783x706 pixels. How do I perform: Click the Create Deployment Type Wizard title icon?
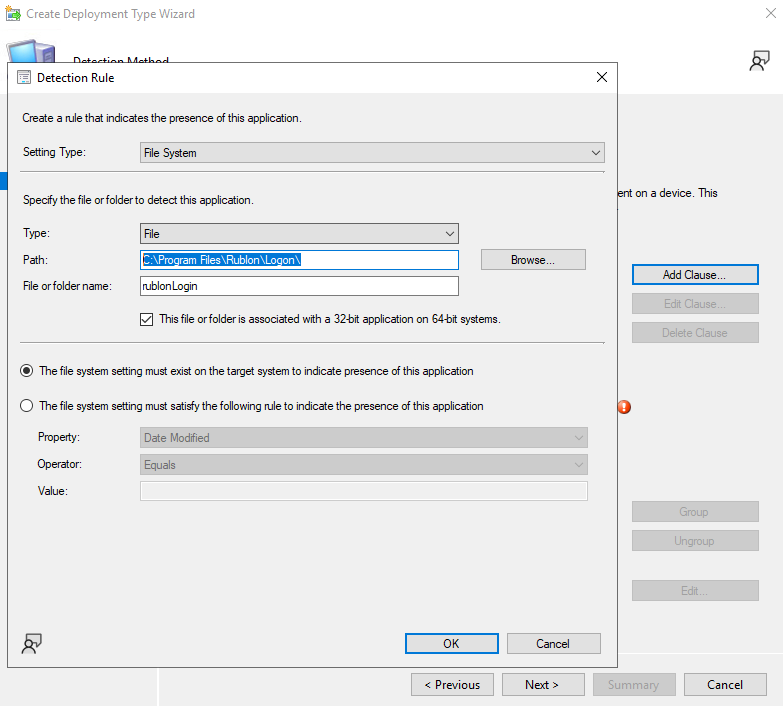click(12, 14)
